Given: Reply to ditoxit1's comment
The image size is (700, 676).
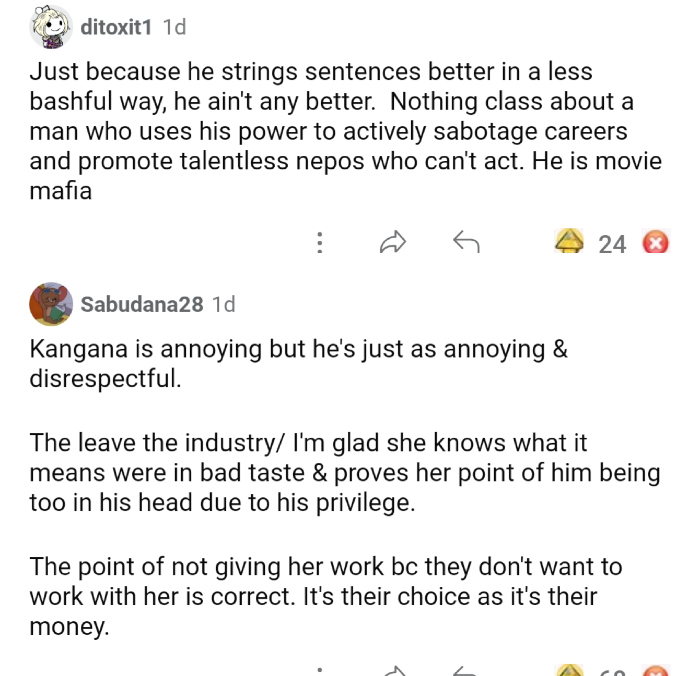Looking at the screenshot, I should [x=466, y=242].
